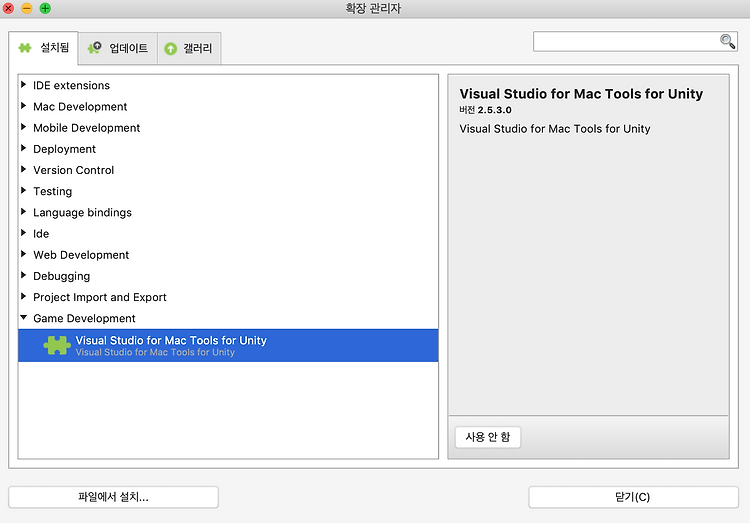Click the 파일에서 설치... button

(x=113, y=497)
